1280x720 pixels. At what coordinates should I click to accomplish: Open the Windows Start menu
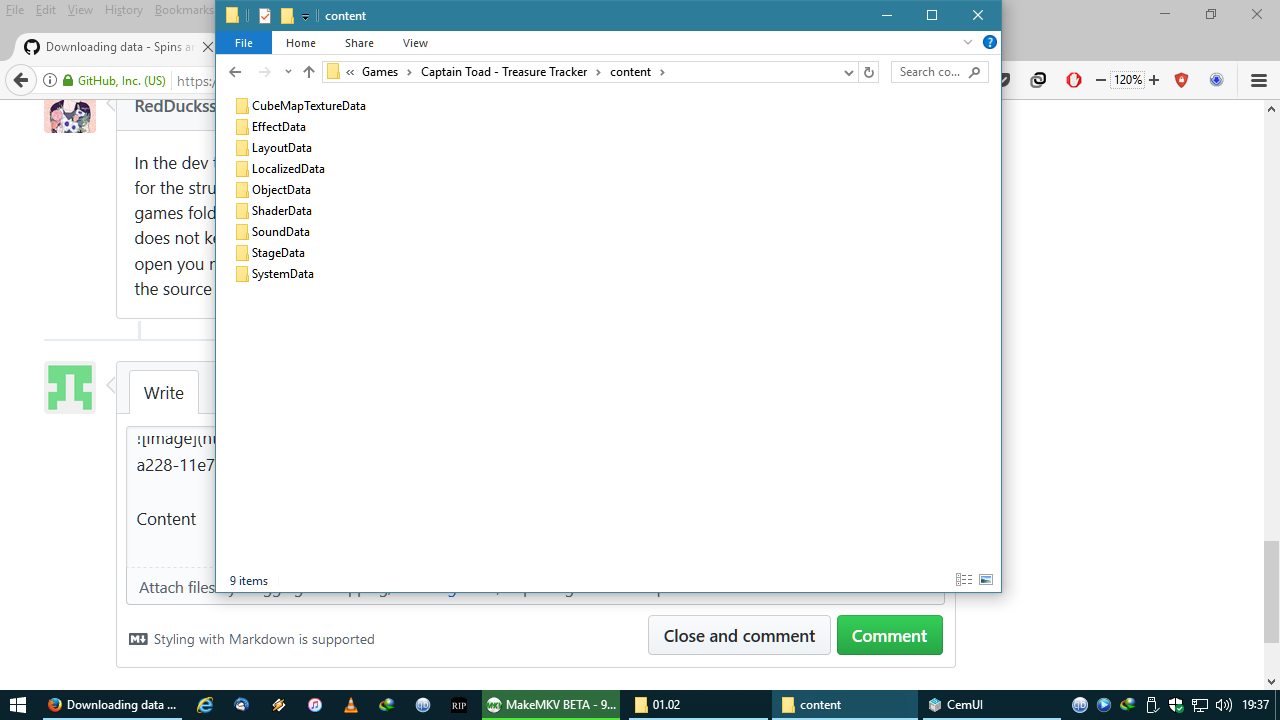18,705
